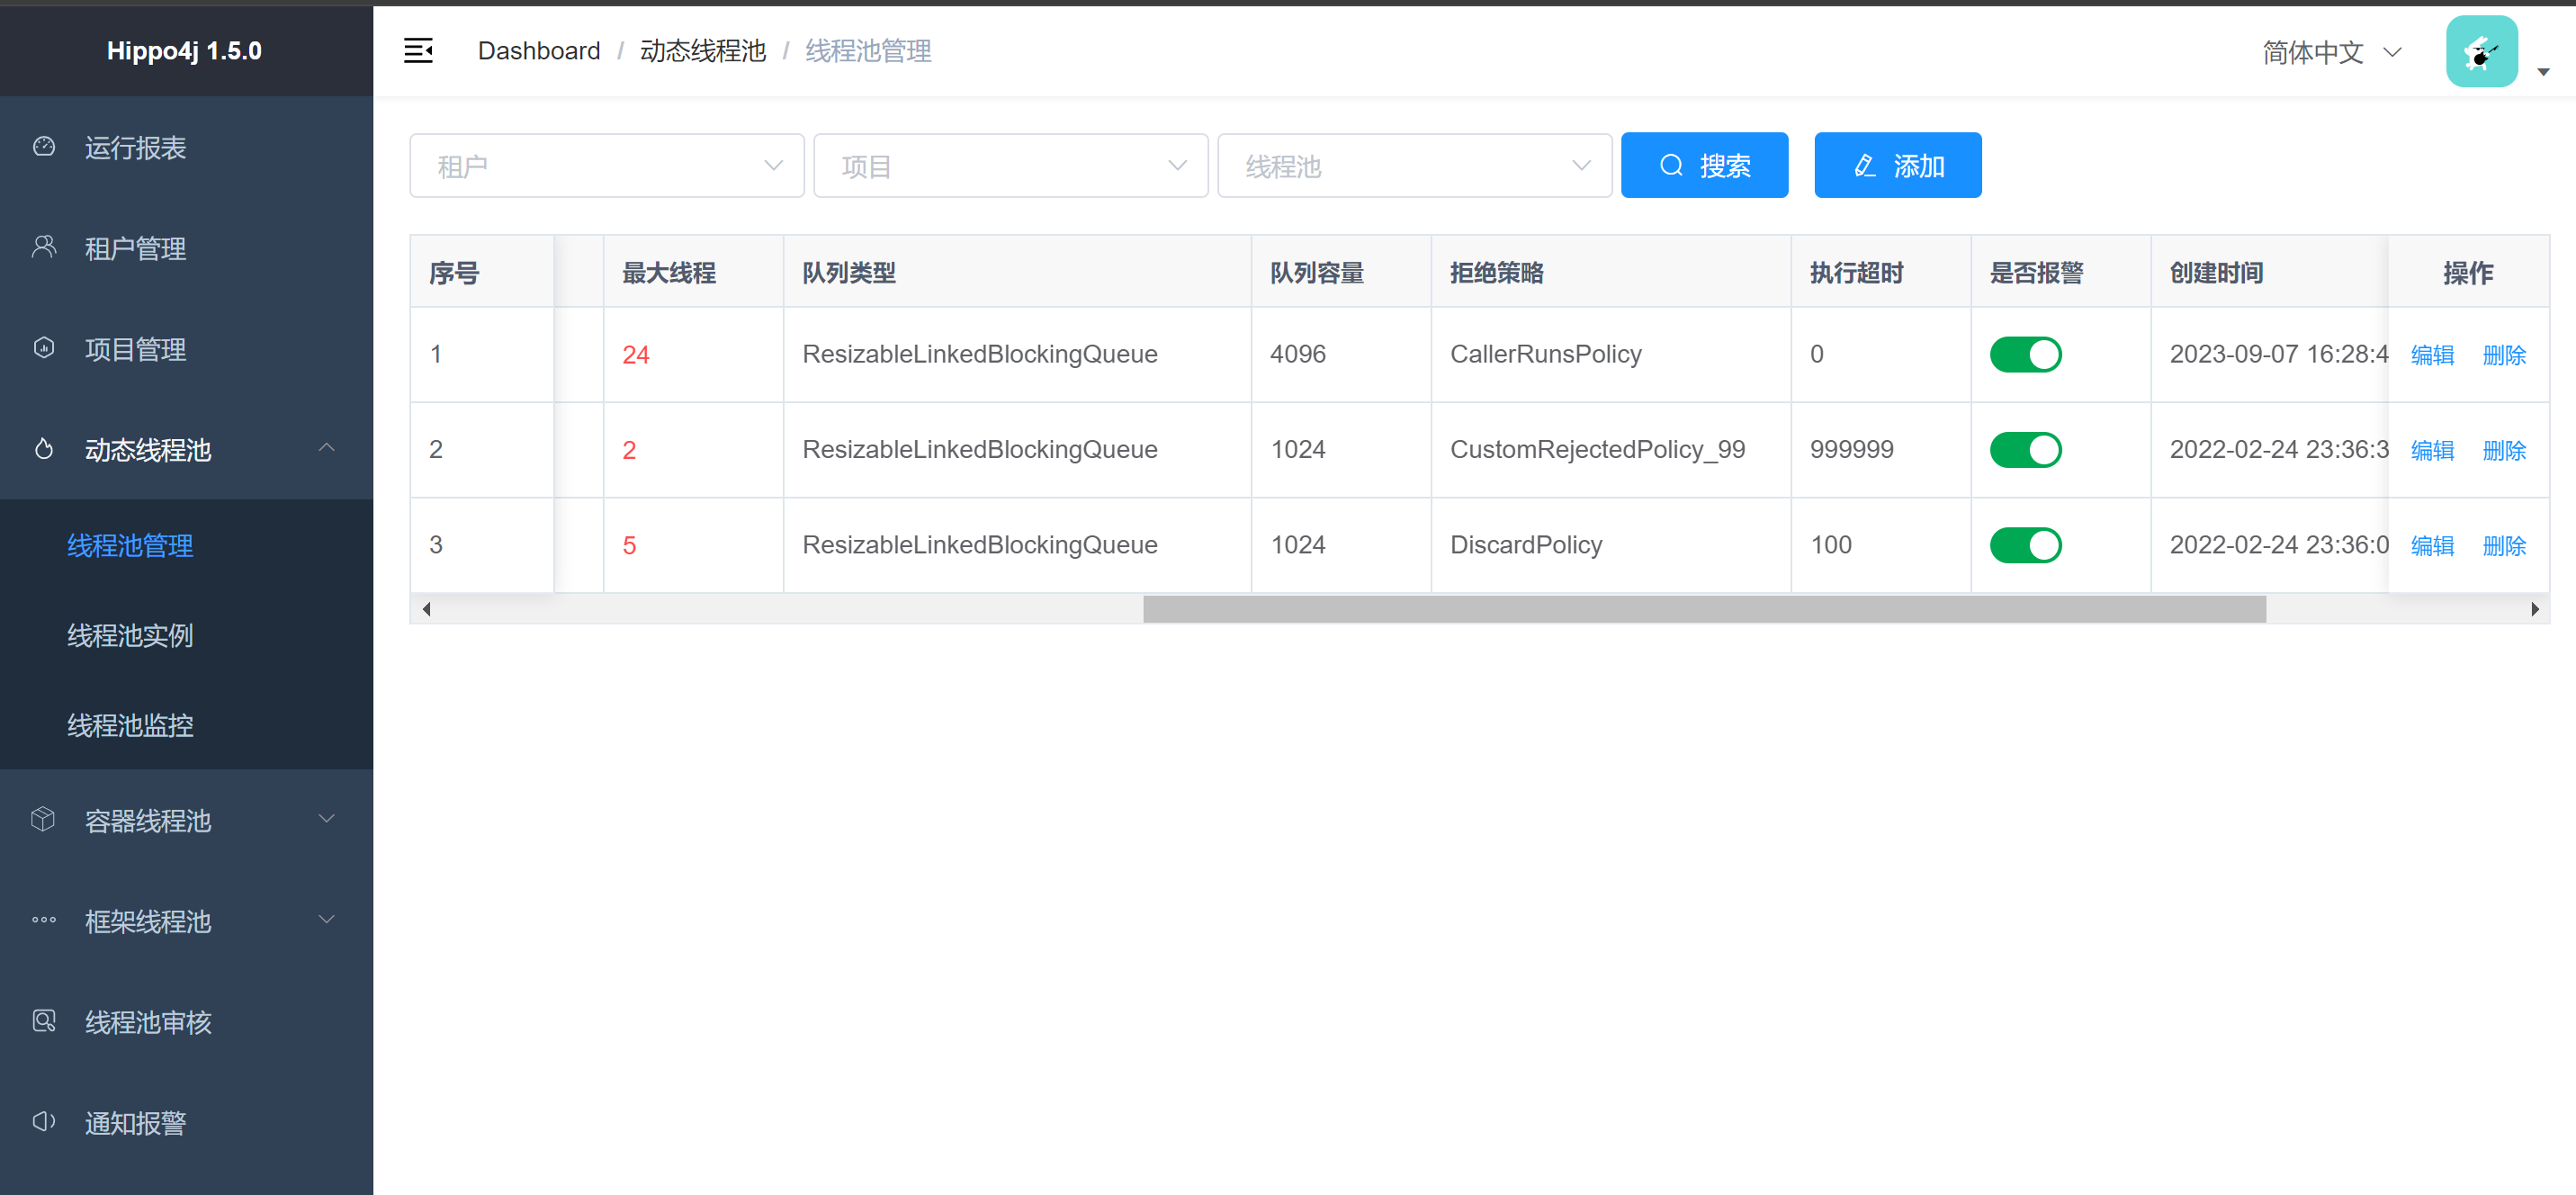The image size is (2576, 1195).
Task: Click the red max thread value 24
Action: pos(636,354)
